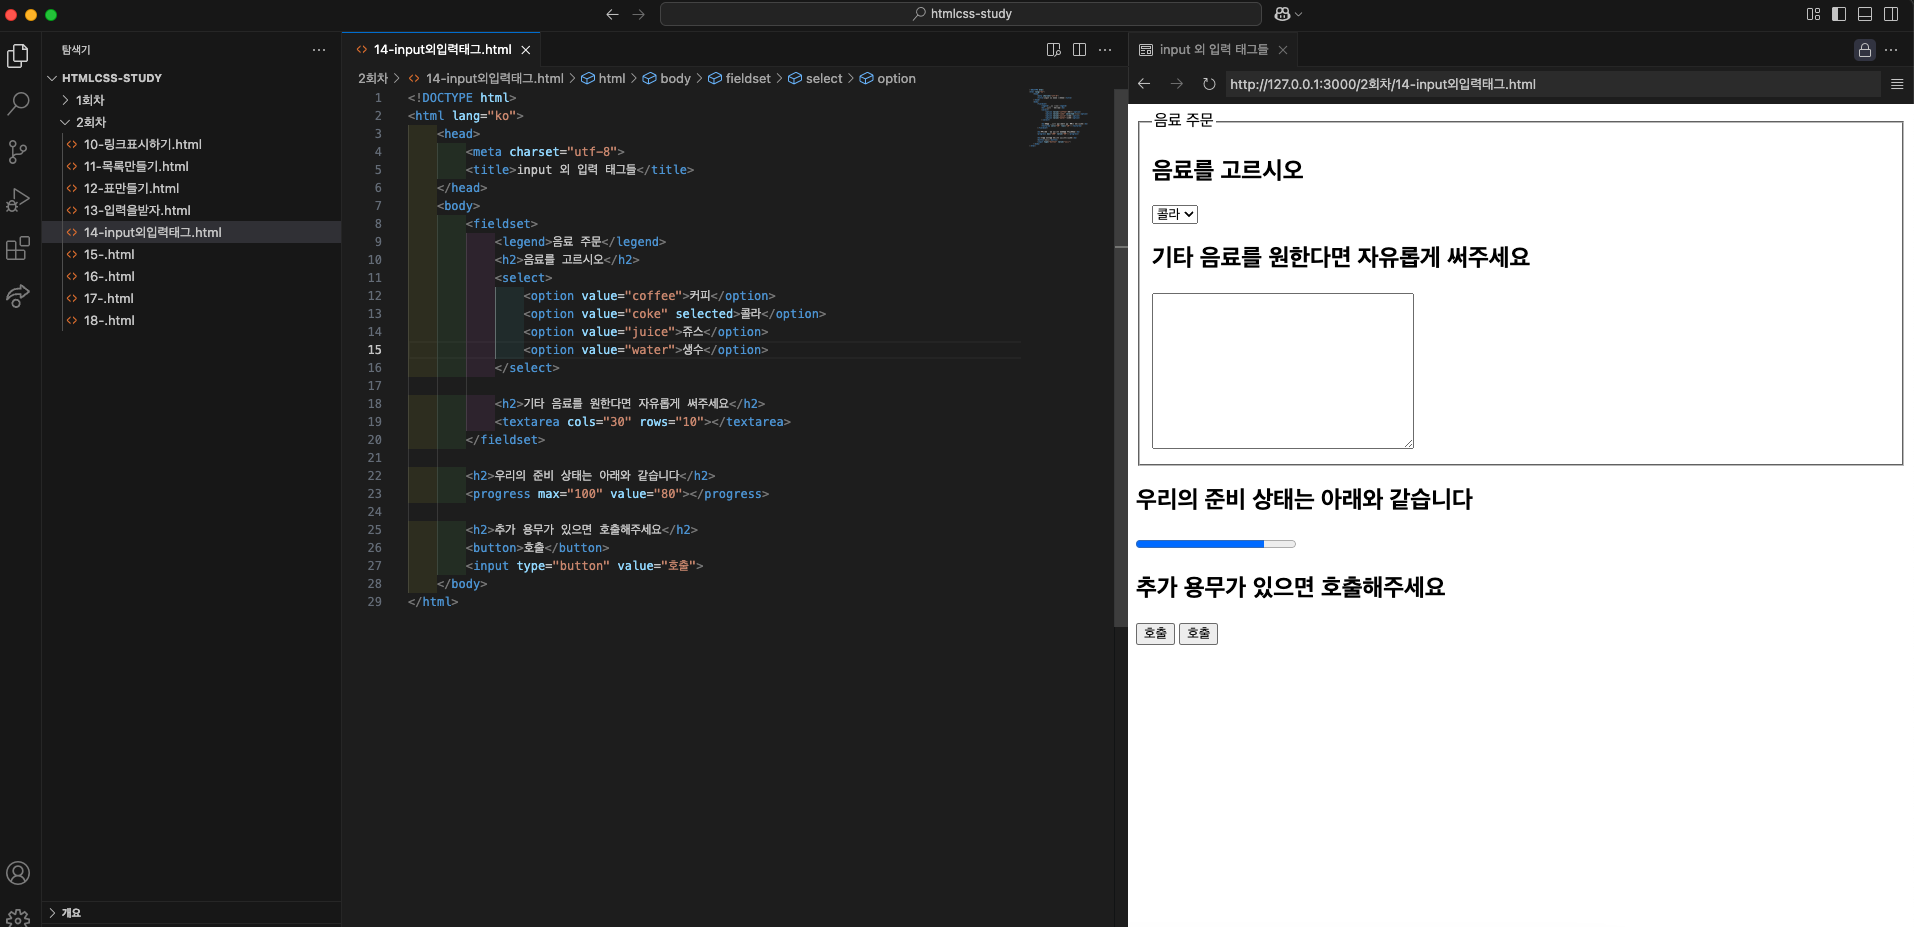Viewport: 1914px width, 927px height.
Task: Open the 콜라 drink dropdown in preview
Action: click(x=1175, y=214)
